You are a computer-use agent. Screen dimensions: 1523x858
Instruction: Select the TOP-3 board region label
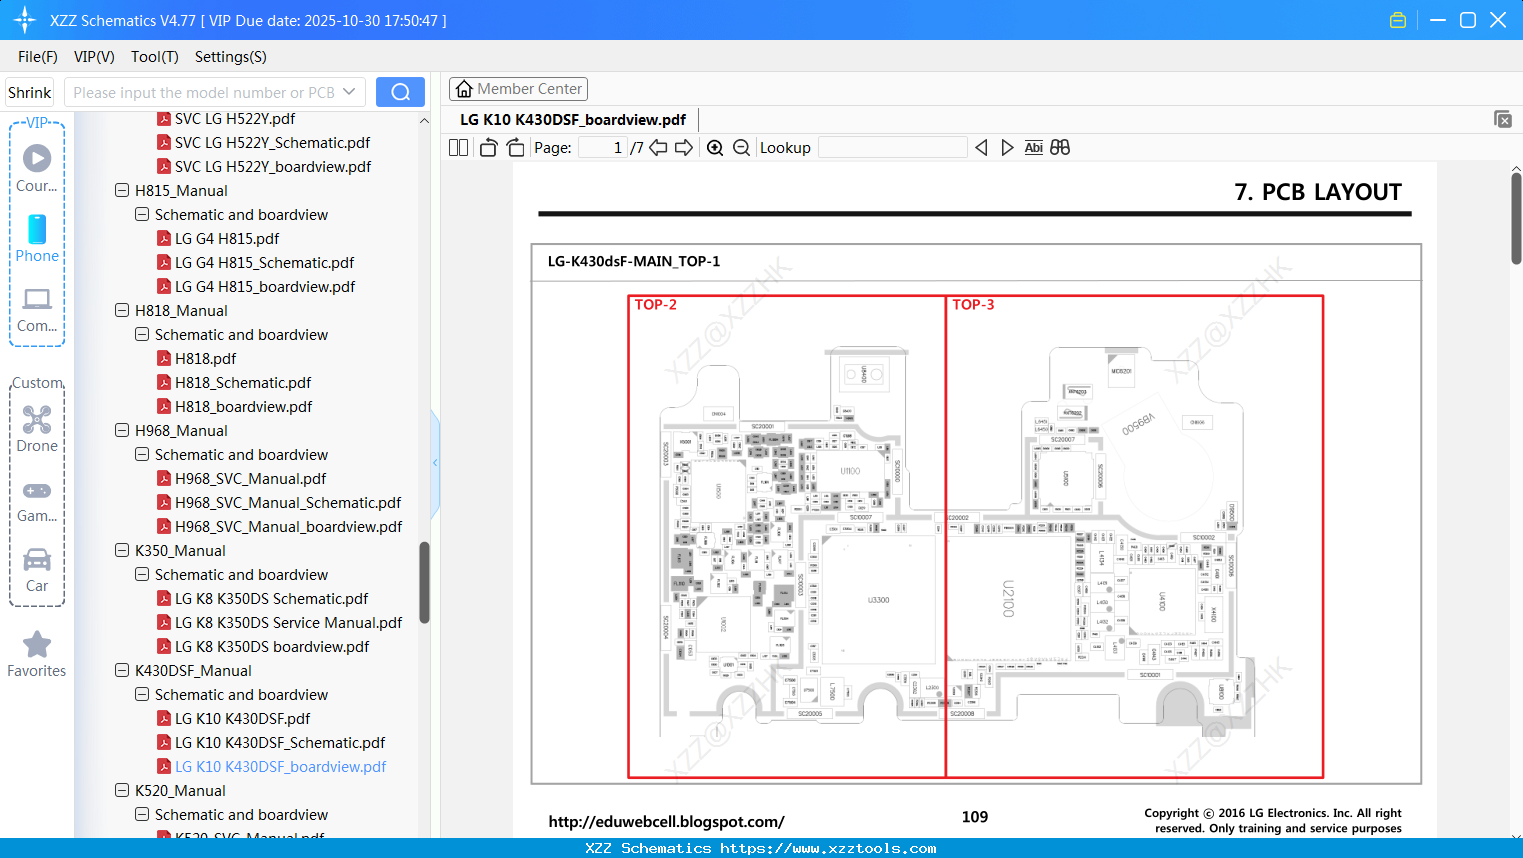tap(973, 304)
